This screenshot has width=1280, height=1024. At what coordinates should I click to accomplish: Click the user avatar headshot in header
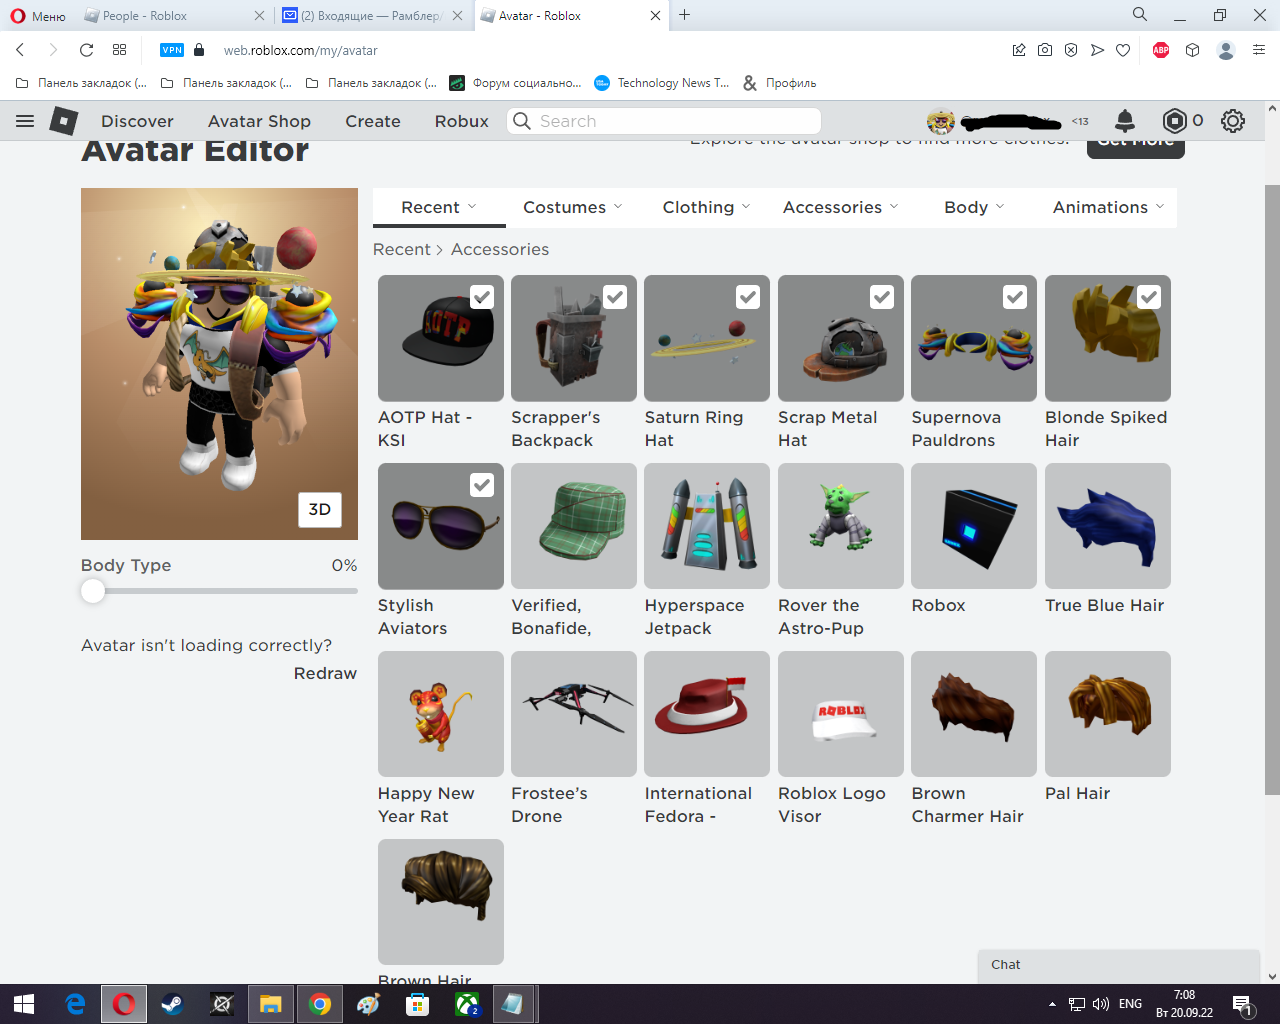pos(940,121)
